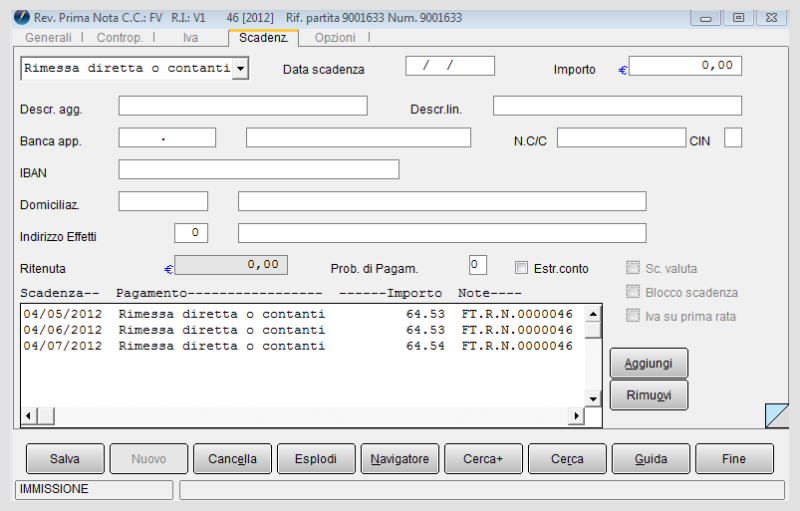
Task: Toggle the Iva su prima rata checkbox
Action: pos(633,316)
